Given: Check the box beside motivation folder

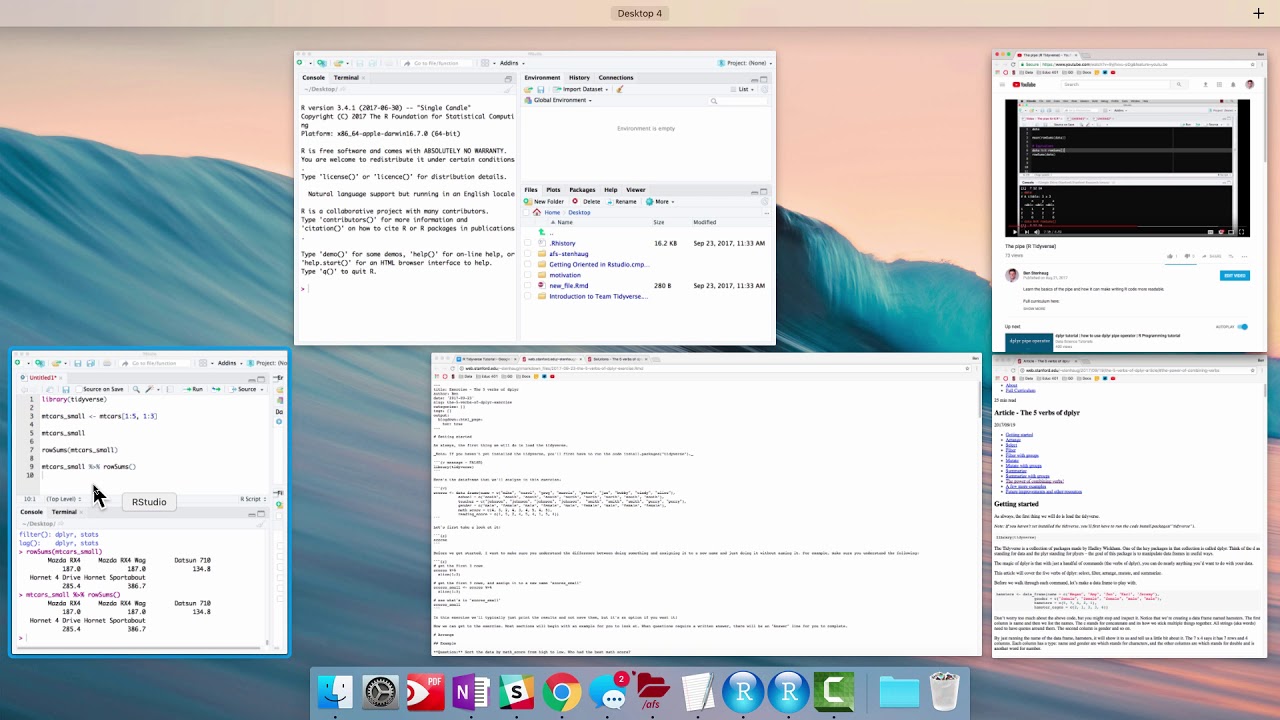Looking at the screenshot, I should 528,275.
